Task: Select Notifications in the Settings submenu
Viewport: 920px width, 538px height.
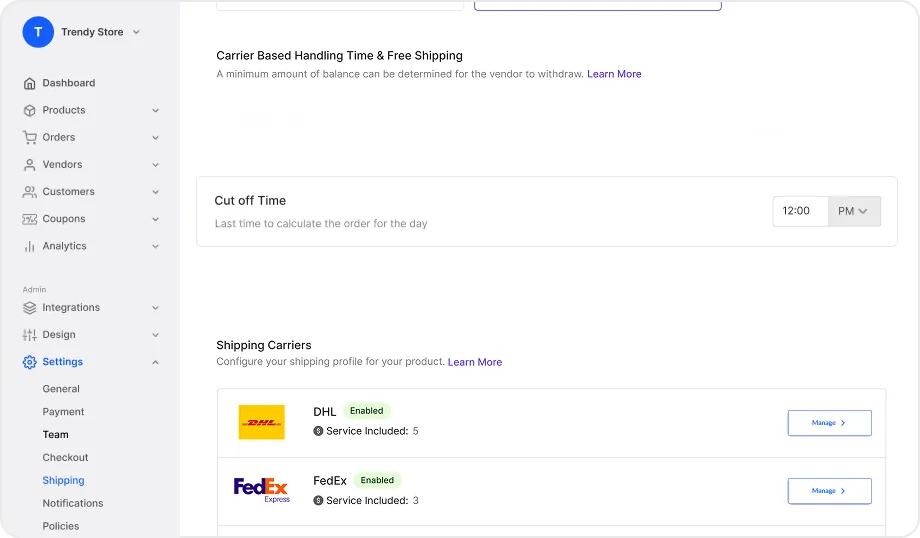Action: point(73,503)
